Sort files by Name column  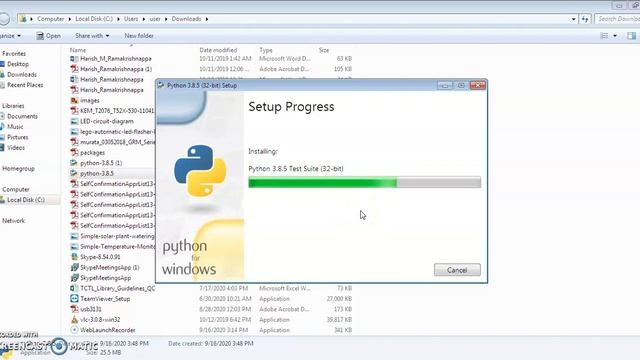78,50
